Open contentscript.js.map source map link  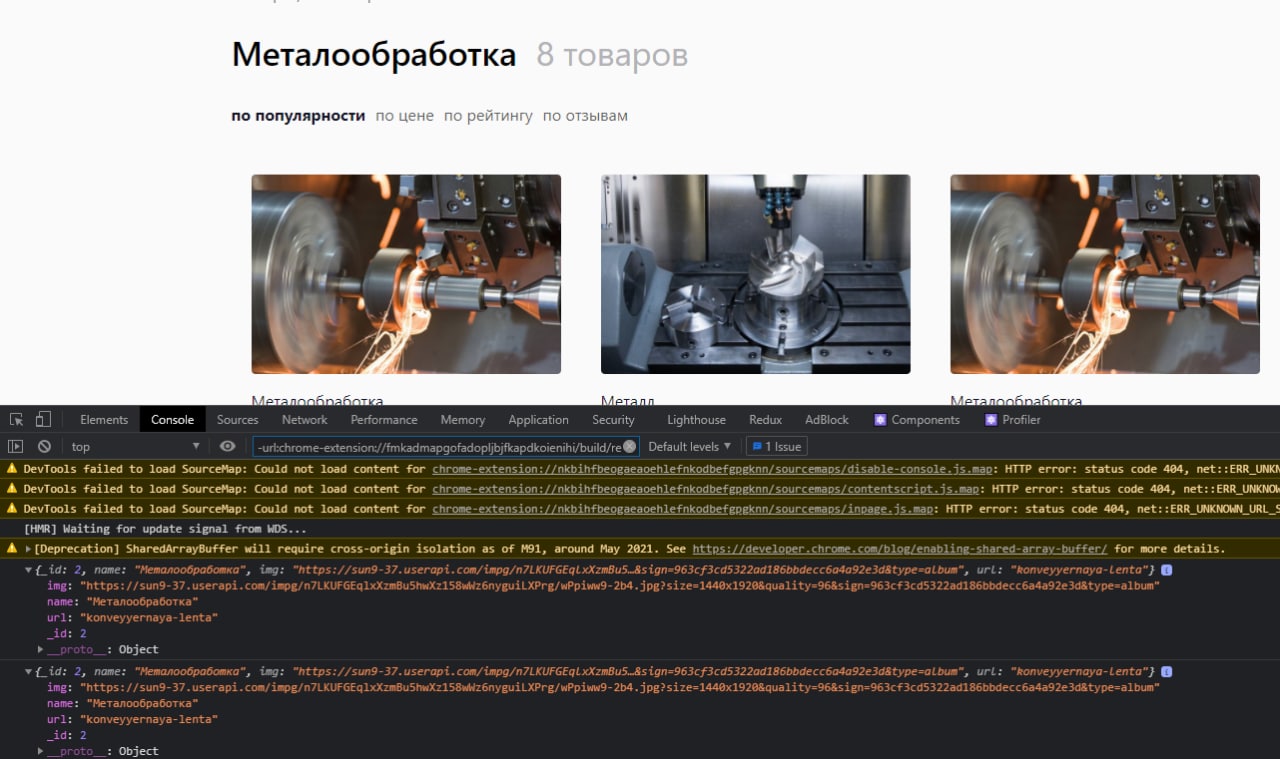706,489
